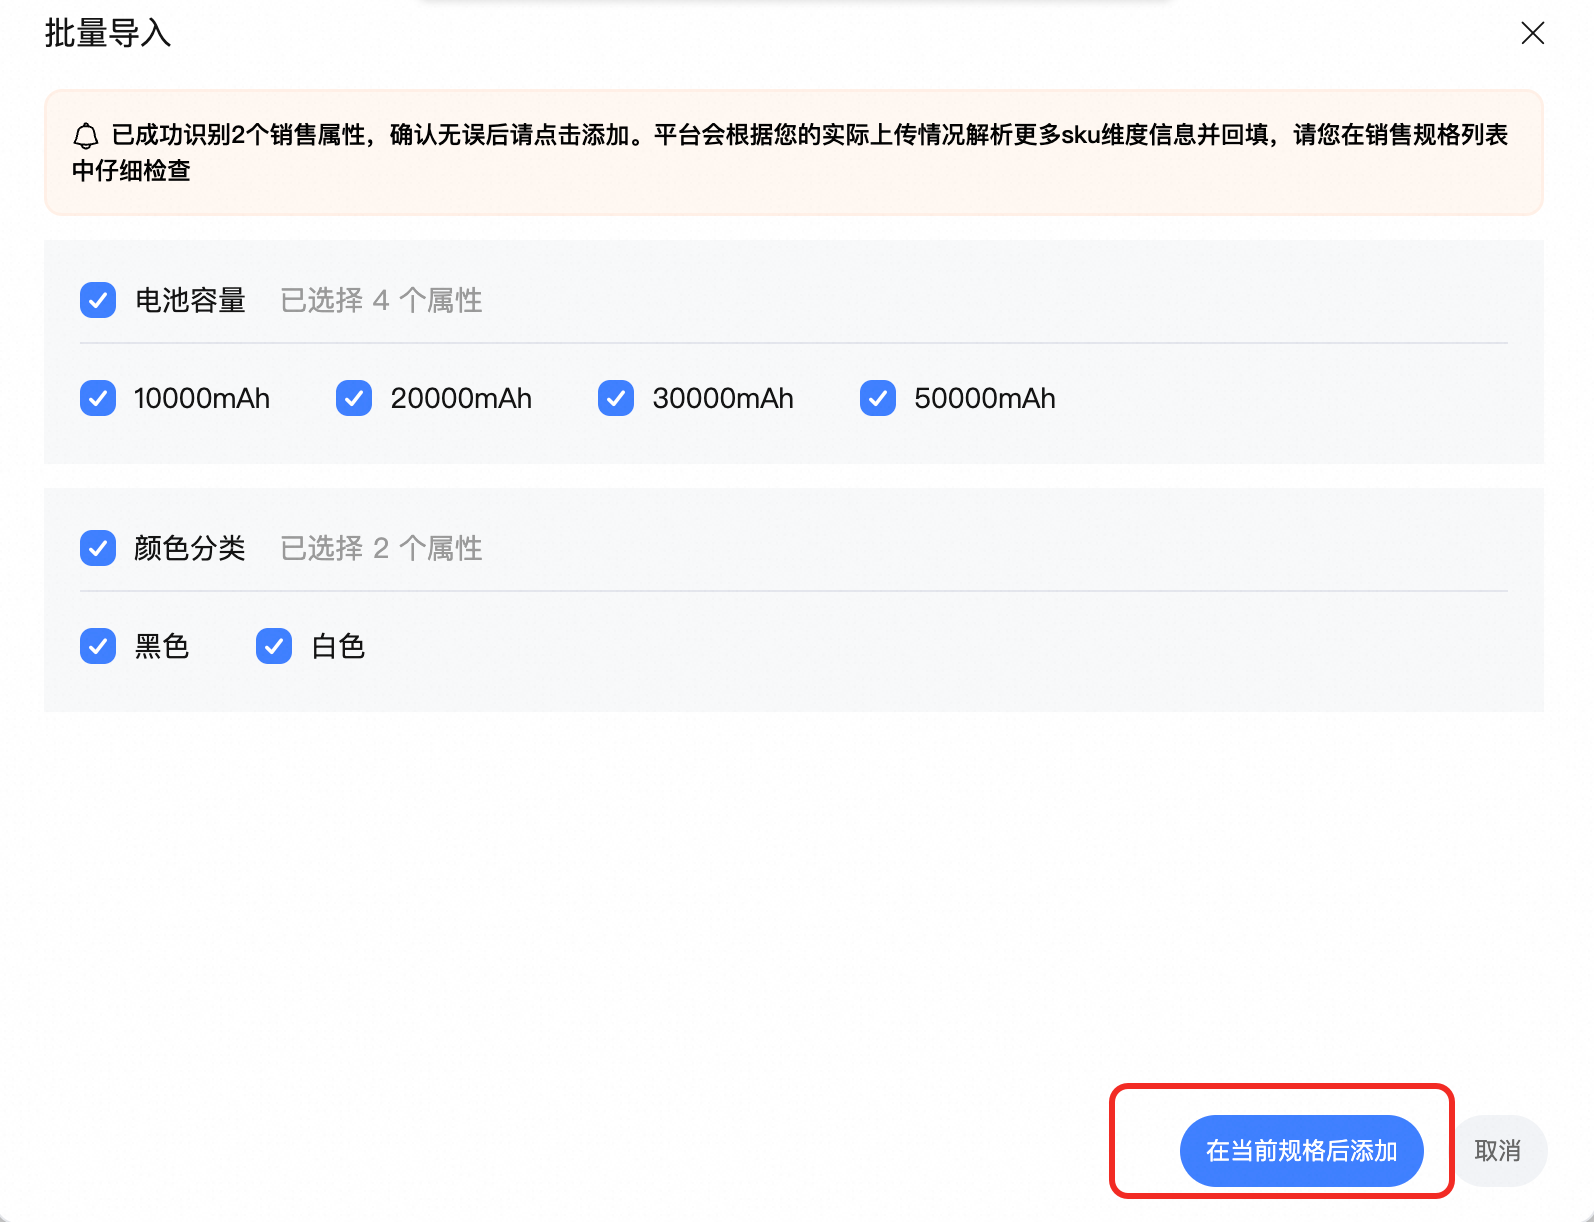Toggle the 白色 color checkbox

(x=274, y=646)
